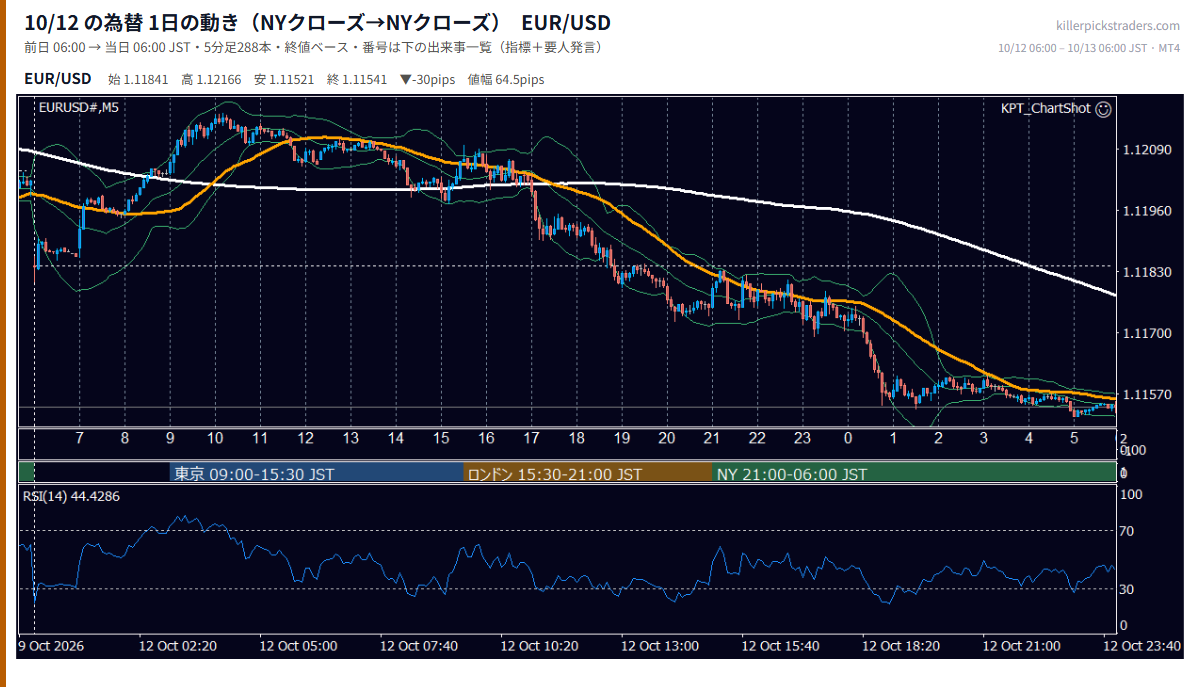Click the 9 Oct 2026 date label
The image size is (1200, 687).
point(51,646)
